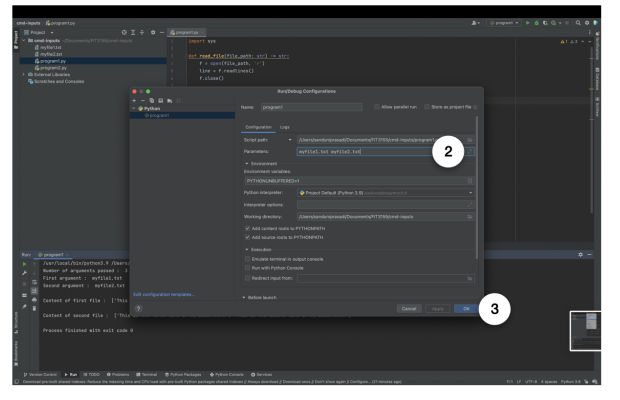This screenshot has width=620, height=400.
Task: Expand all items in the Project panel
Action: [133, 32]
